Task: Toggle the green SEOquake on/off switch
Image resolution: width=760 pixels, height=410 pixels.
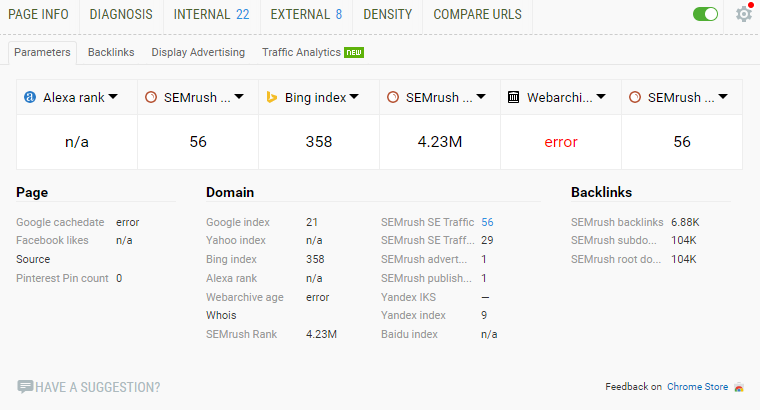Action: pyautogui.click(x=705, y=14)
